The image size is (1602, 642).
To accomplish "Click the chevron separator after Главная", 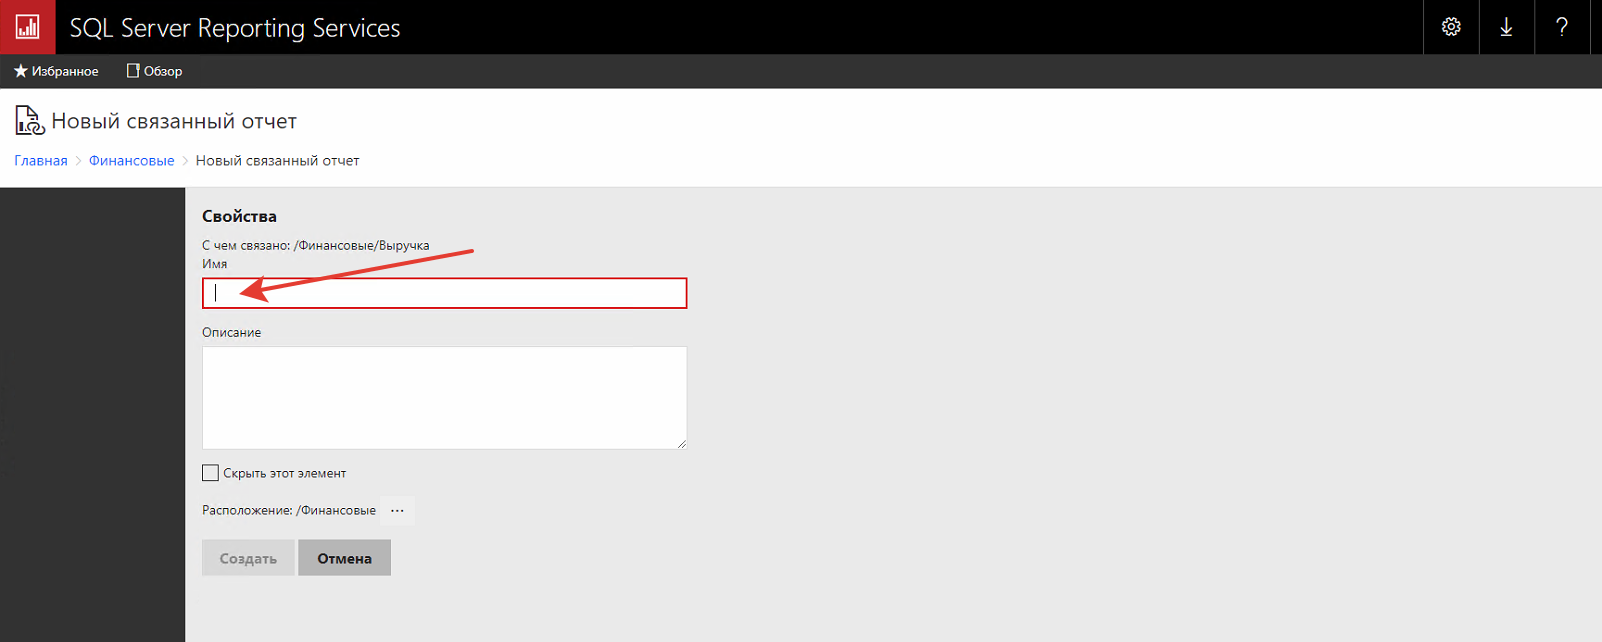I will [78, 161].
